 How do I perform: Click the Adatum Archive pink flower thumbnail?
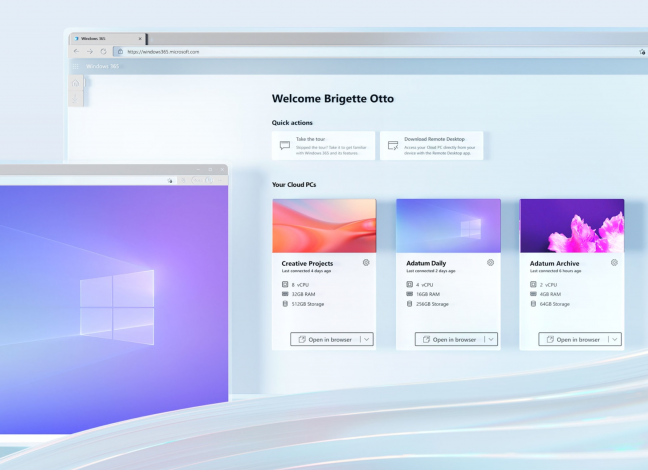coord(572,226)
